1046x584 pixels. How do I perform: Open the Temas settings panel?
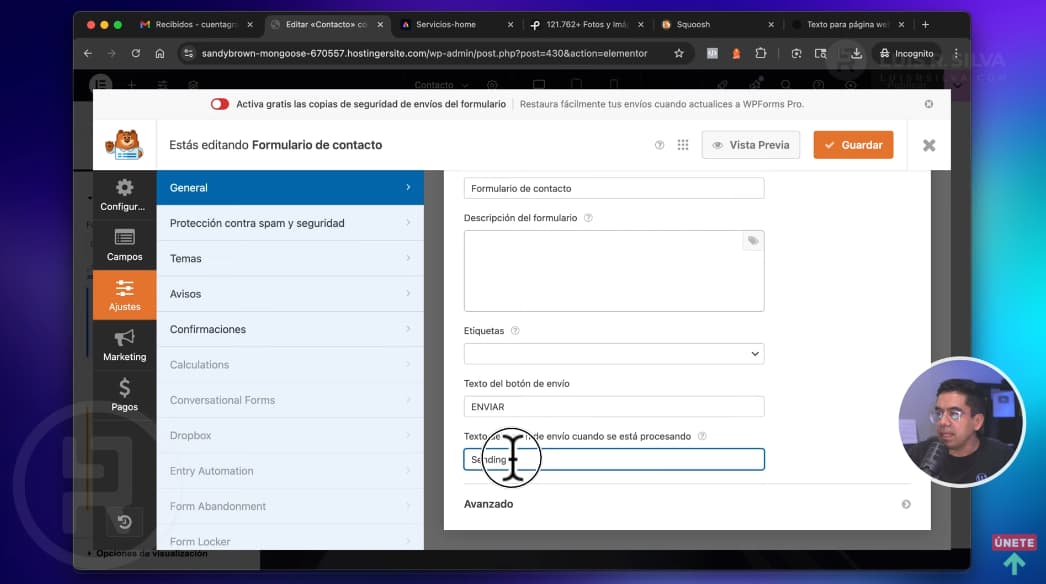pos(290,258)
